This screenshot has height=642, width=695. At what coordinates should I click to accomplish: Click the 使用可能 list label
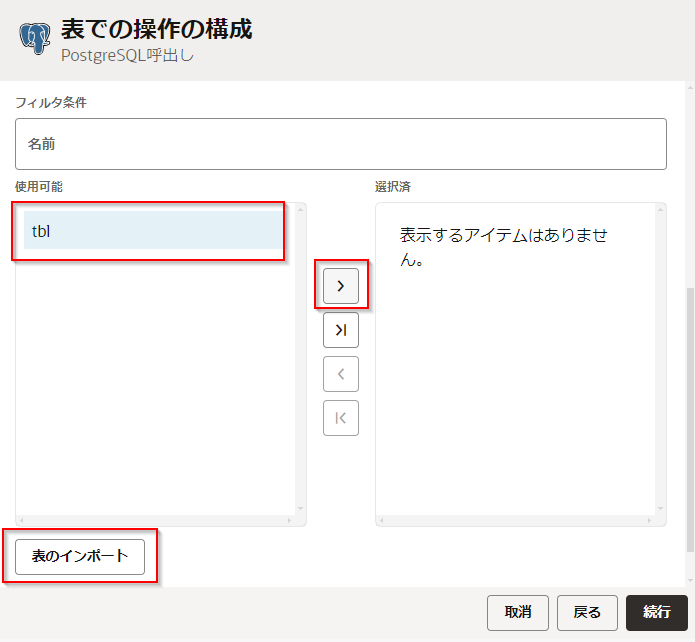pyautogui.click(x=39, y=187)
